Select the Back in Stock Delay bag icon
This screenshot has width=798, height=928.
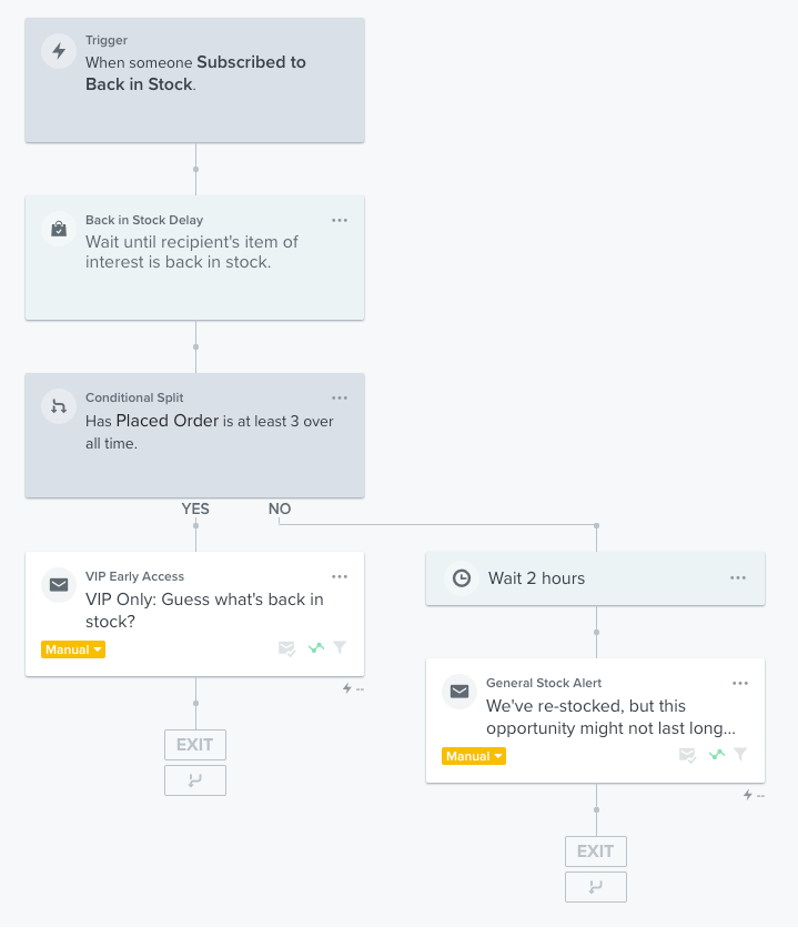59,229
